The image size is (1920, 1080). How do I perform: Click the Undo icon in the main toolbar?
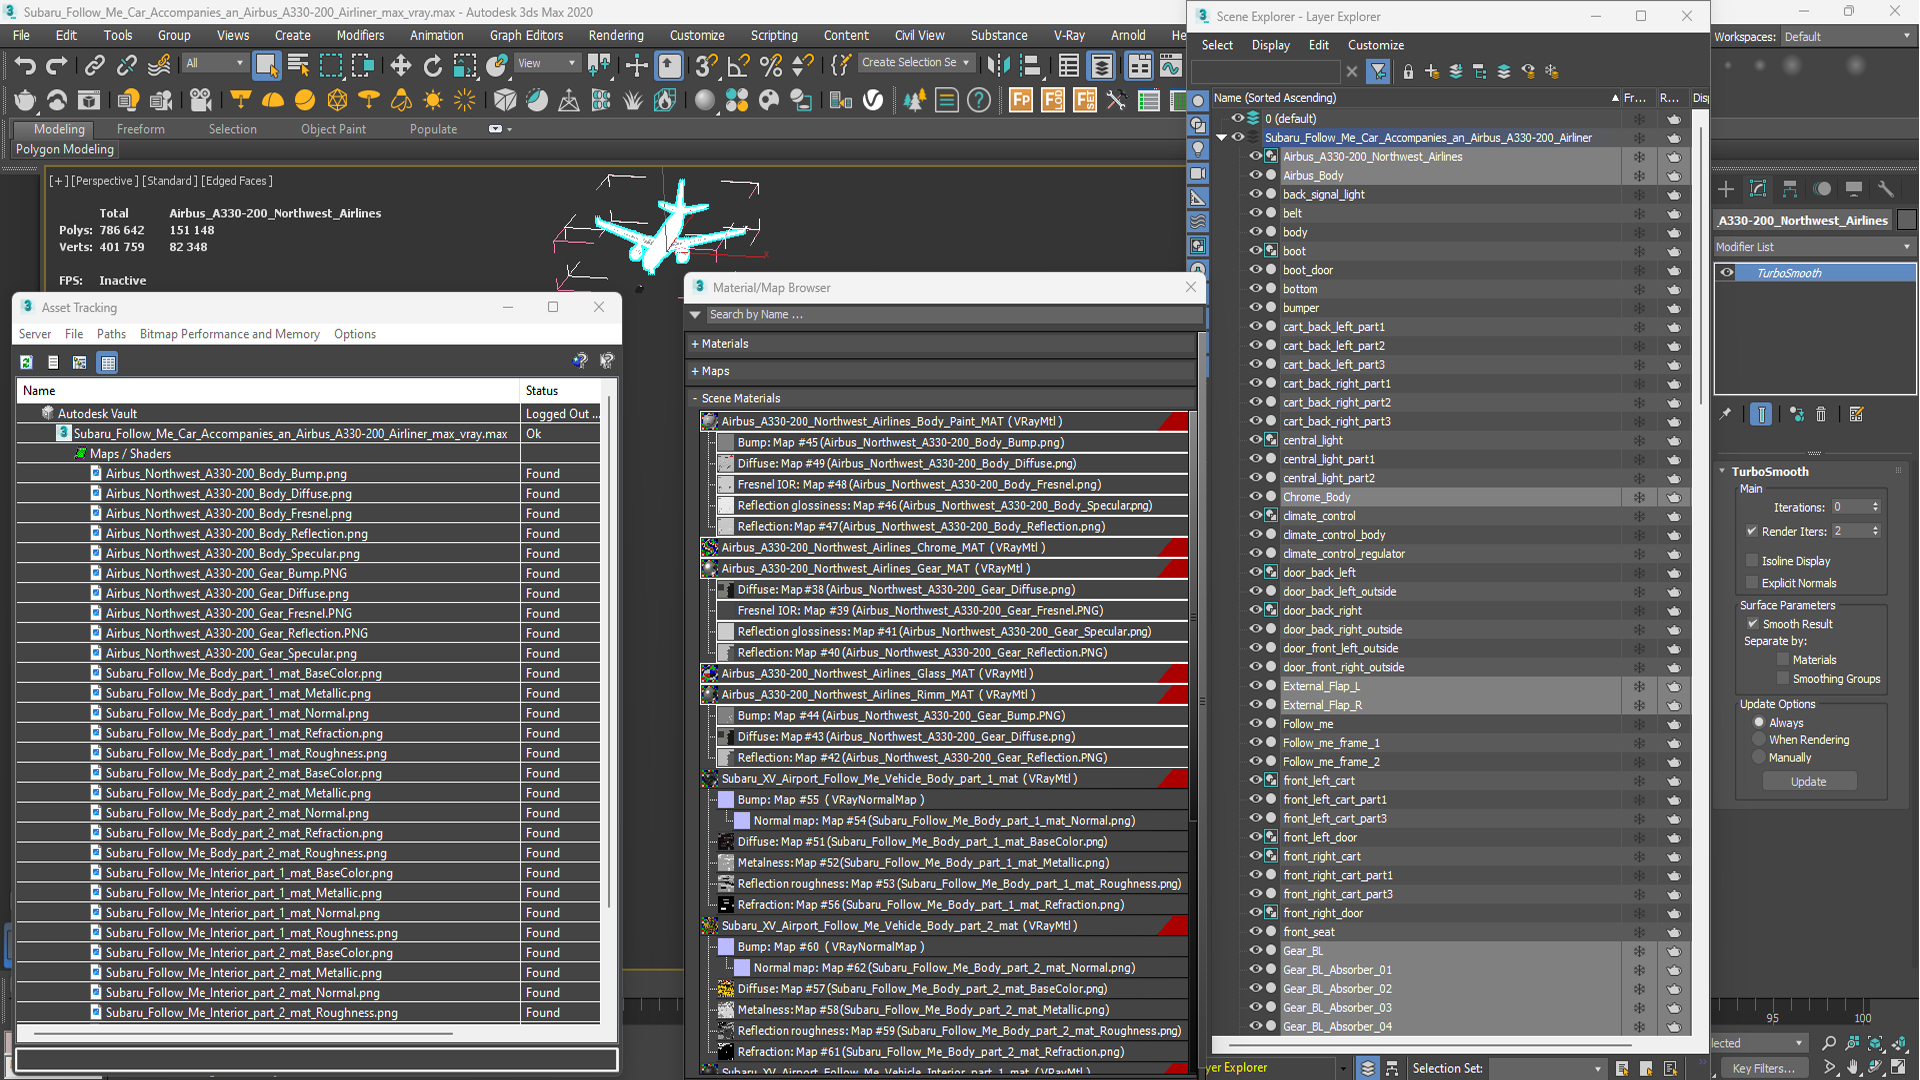[x=25, y=66]
